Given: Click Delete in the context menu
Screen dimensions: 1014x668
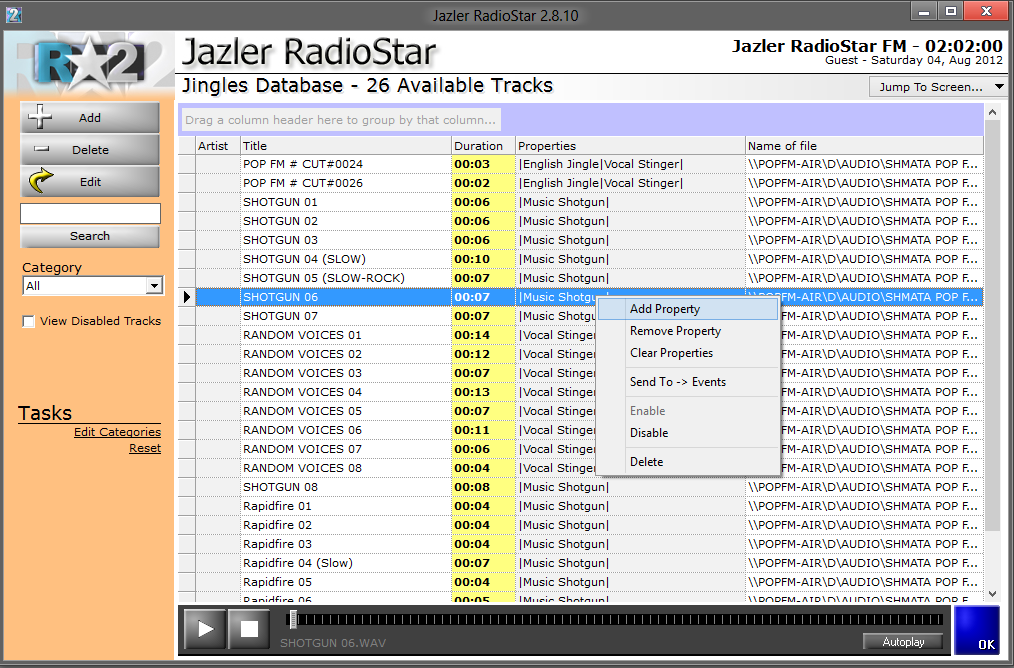Looking at the screenshot, I should coord(687,462).
